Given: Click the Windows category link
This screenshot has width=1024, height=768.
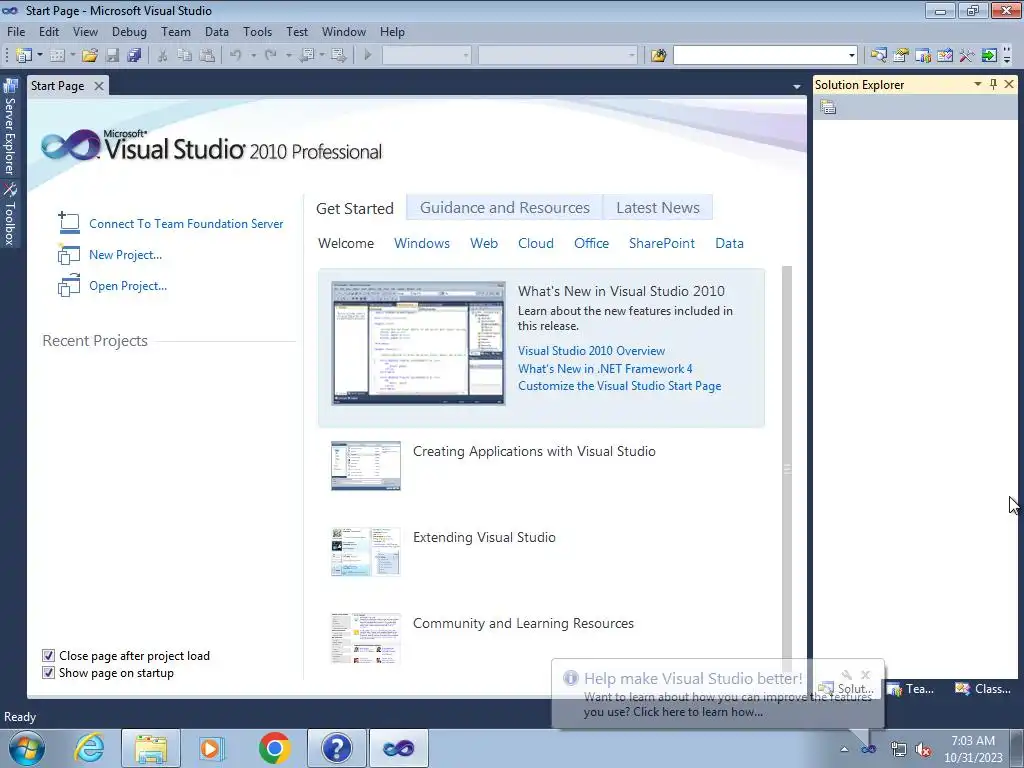Looking at the screenshot, I should [x=422, y=243].
